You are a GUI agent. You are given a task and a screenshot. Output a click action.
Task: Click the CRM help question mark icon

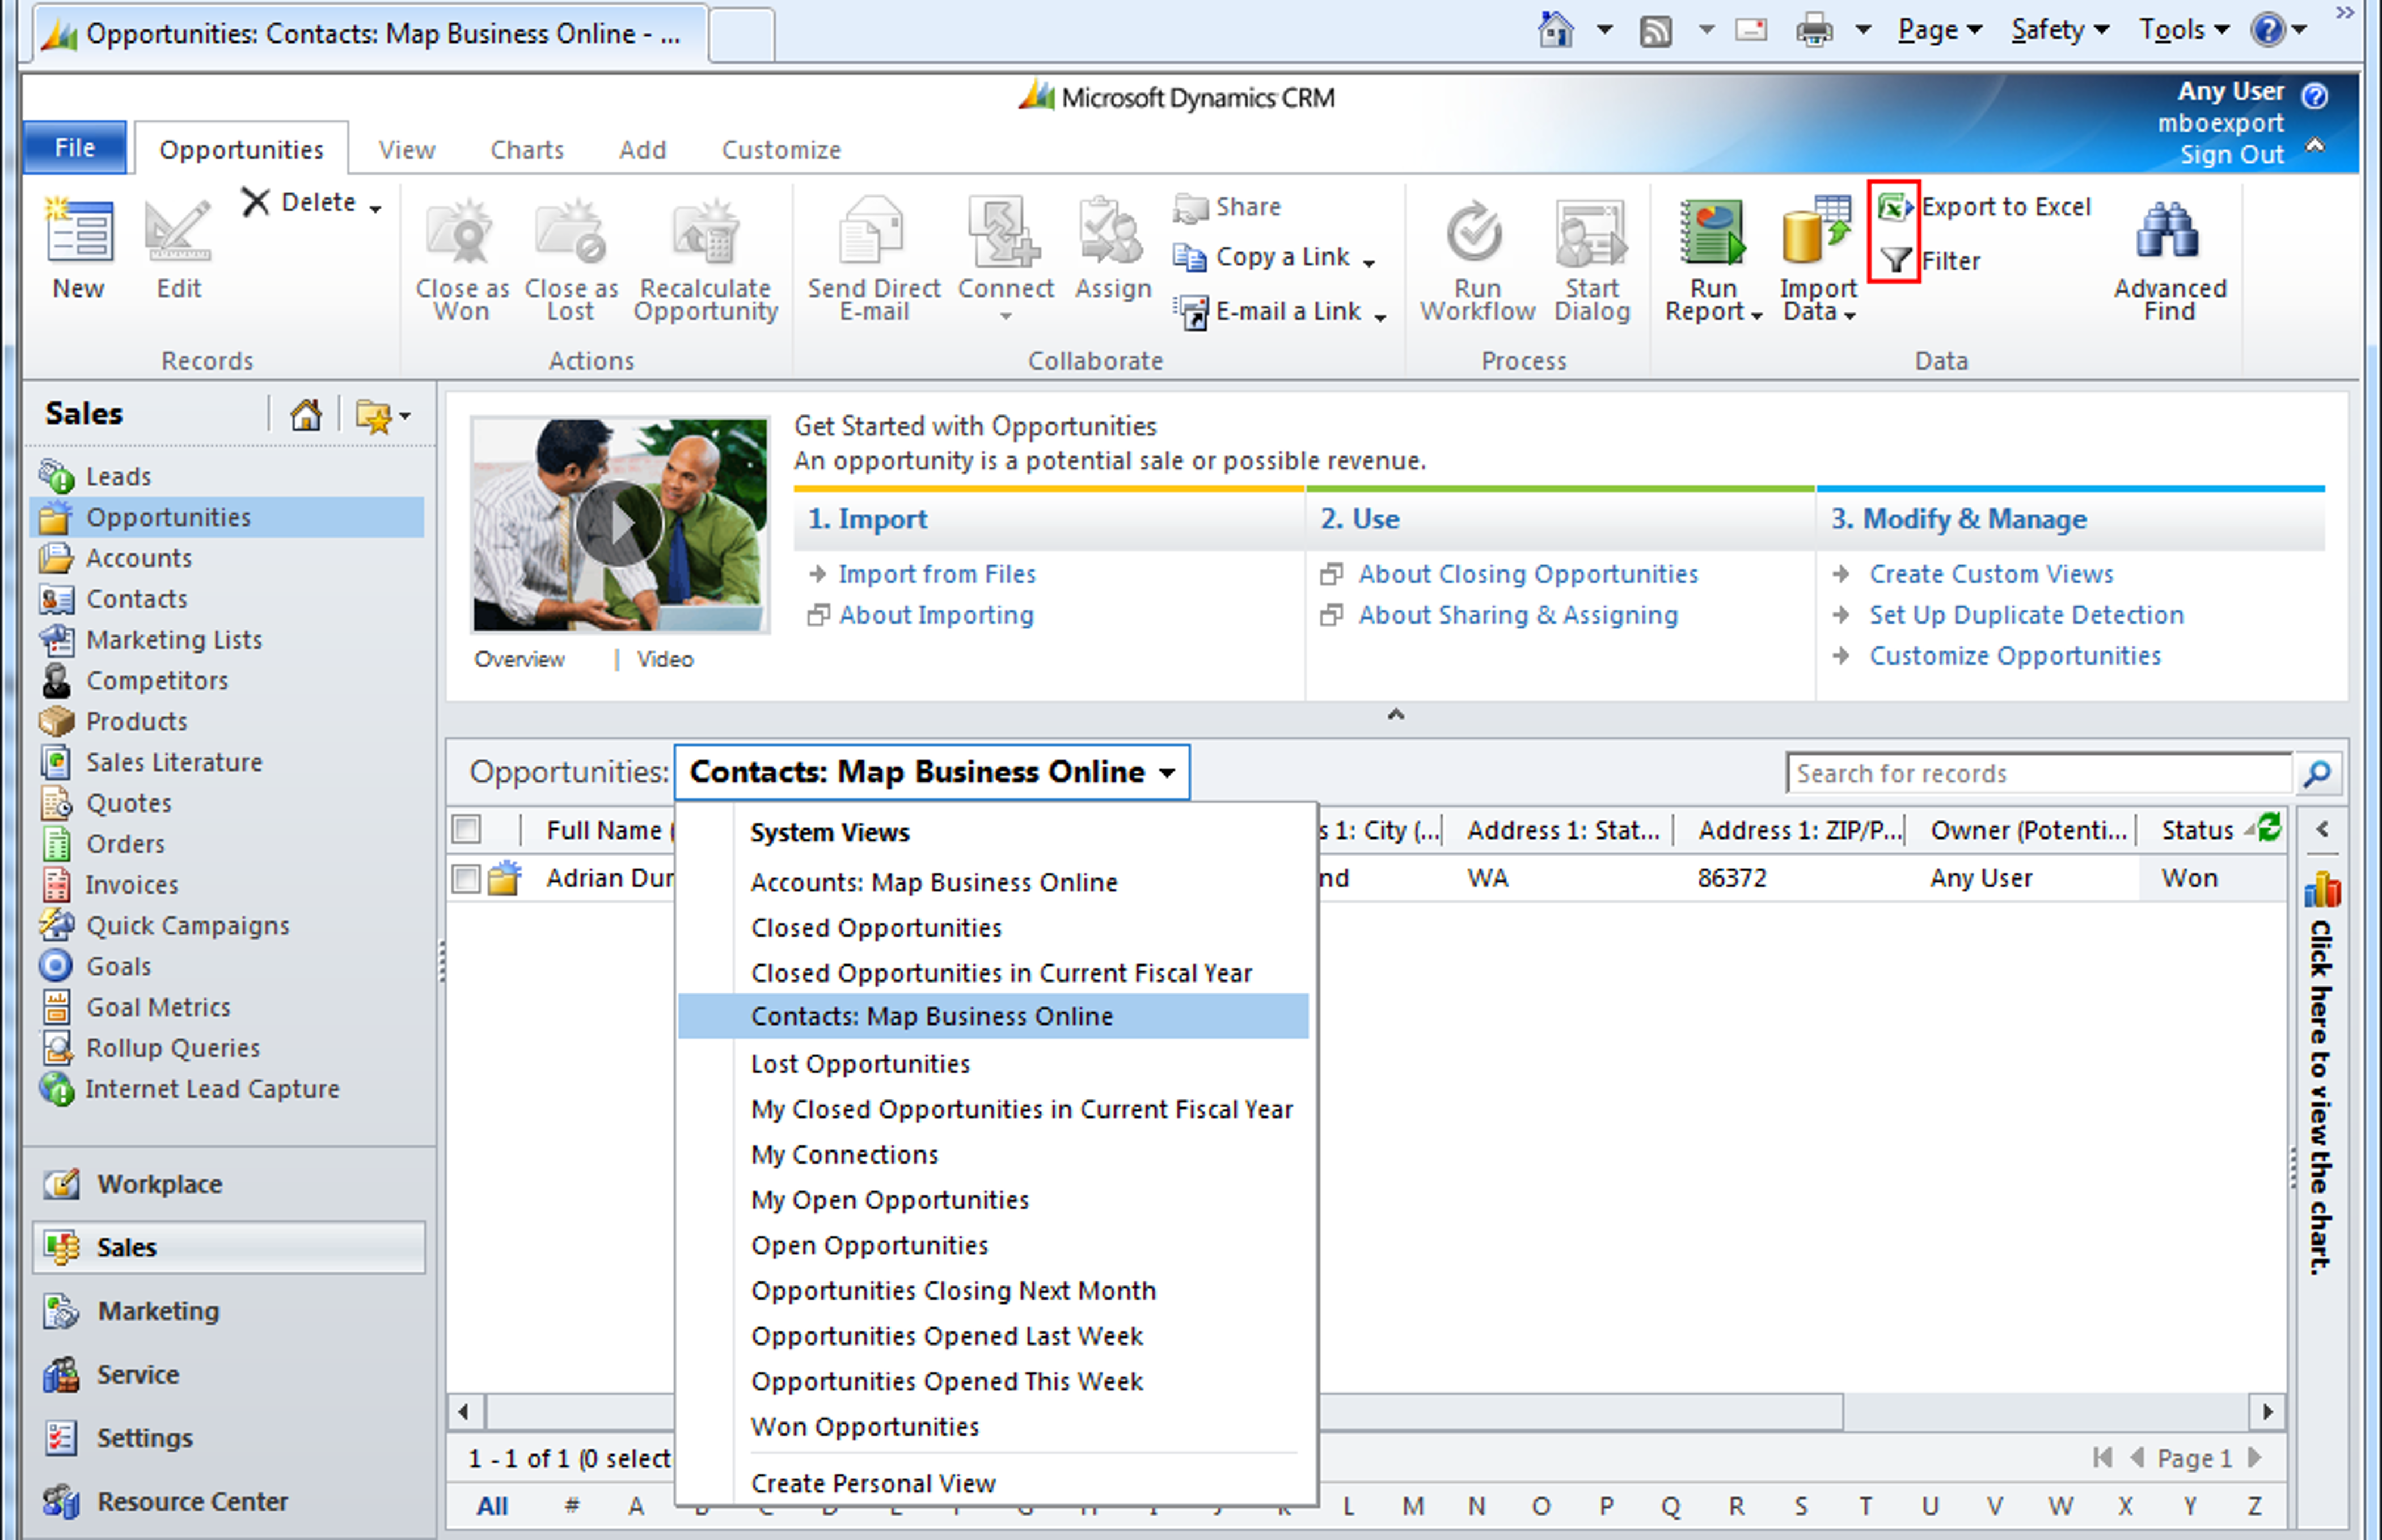[2315, 95]
